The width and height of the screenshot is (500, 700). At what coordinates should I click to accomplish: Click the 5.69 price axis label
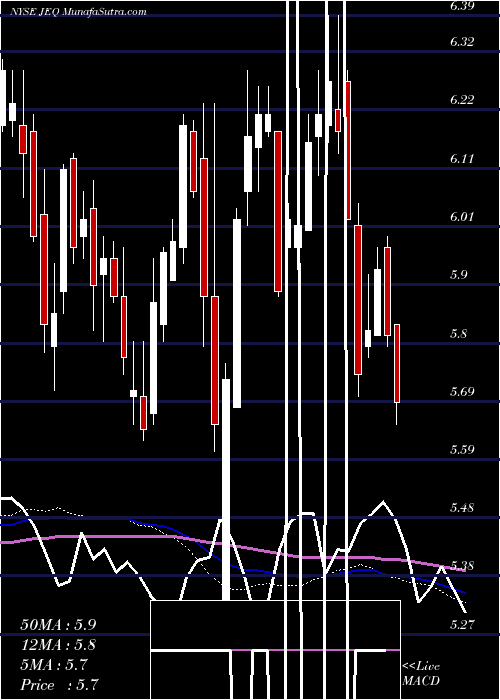(x=460, y=392)
